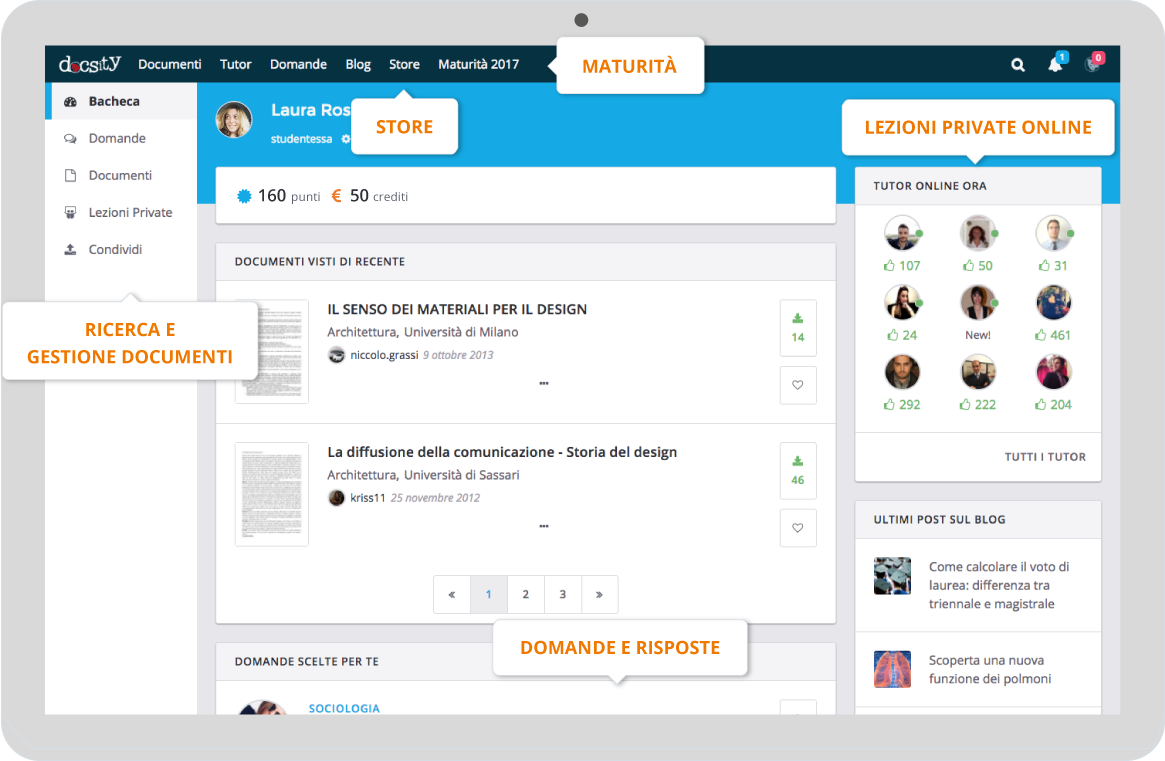Go to next page using the » arrow
Viewport: 1165px width, 761px height.
tap(599, 594)
